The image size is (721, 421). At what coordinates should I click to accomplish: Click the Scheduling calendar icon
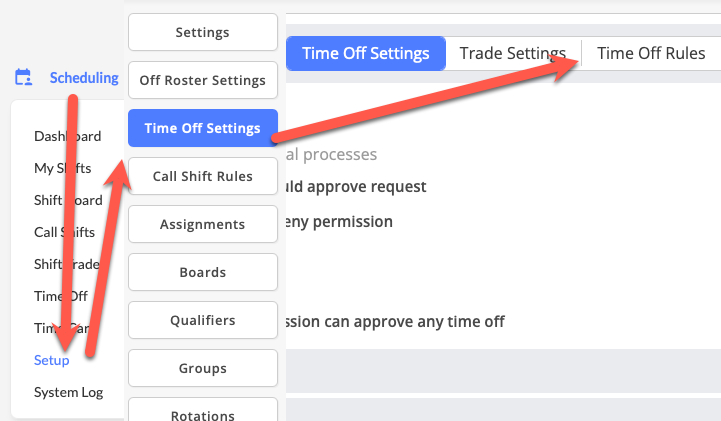click(x=24, y=77)
